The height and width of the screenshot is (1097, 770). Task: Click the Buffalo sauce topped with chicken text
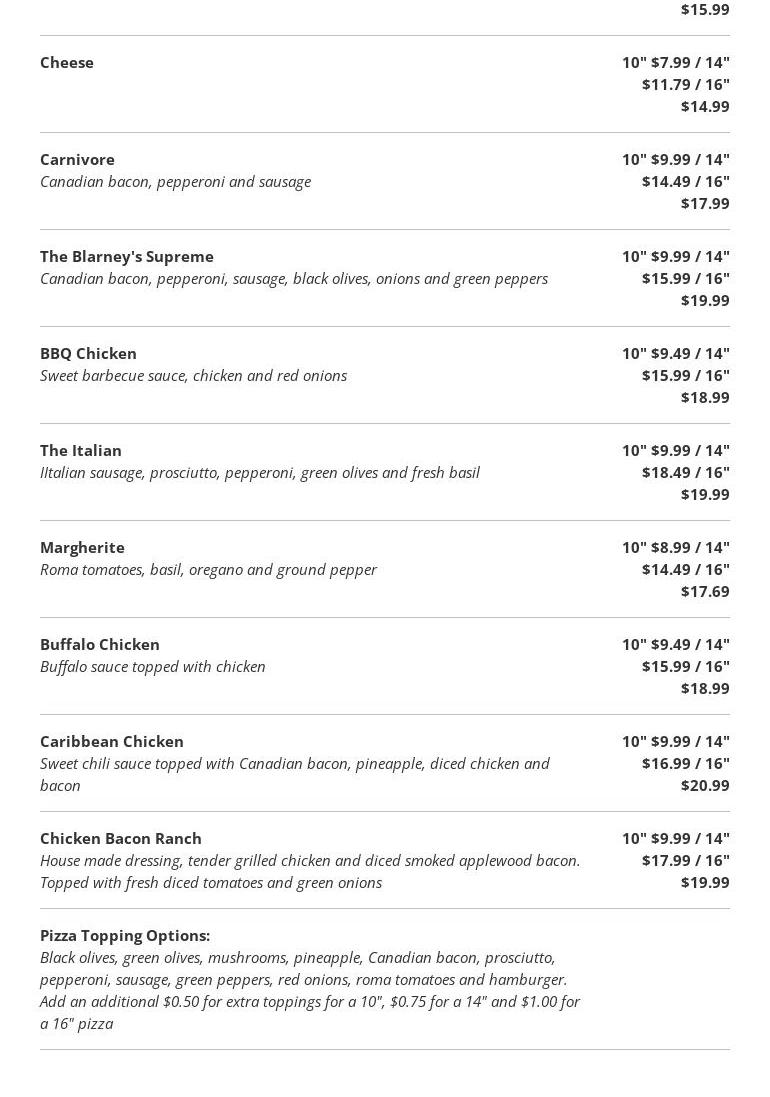point(153,666)
